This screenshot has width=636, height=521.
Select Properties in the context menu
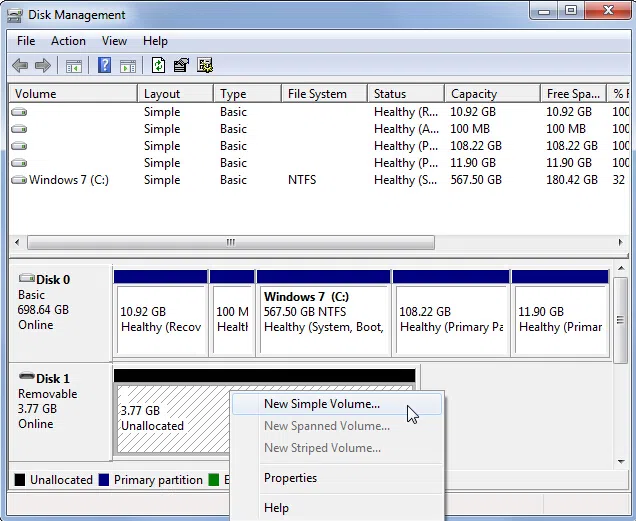pyautogui.click(x=290, y=478)
